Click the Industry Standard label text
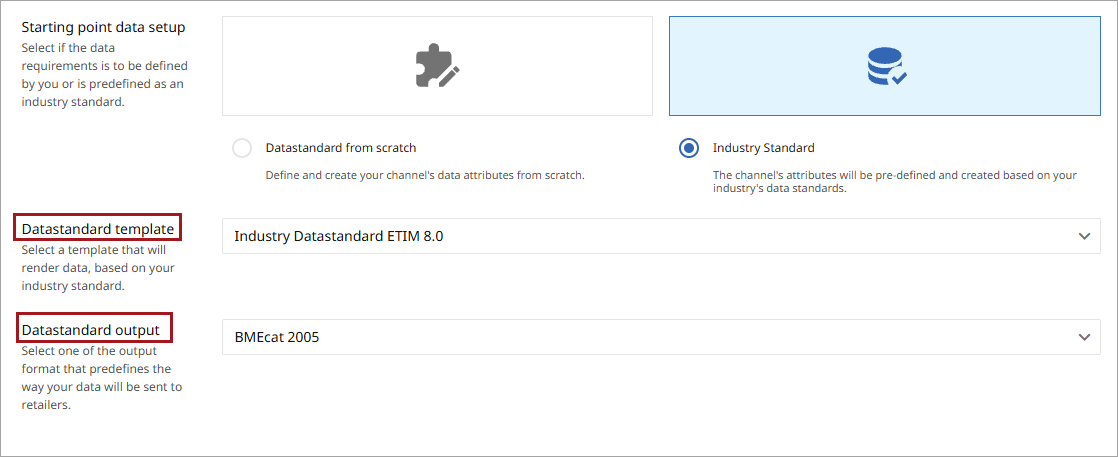This screenshot has height=457, width=1118. [764, 148]
